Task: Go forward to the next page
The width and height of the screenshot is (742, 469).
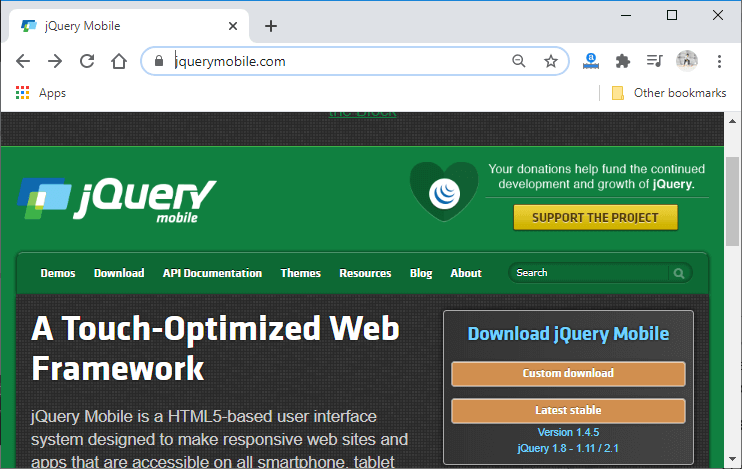Action: pyautogui.click(x=55, y=61)
